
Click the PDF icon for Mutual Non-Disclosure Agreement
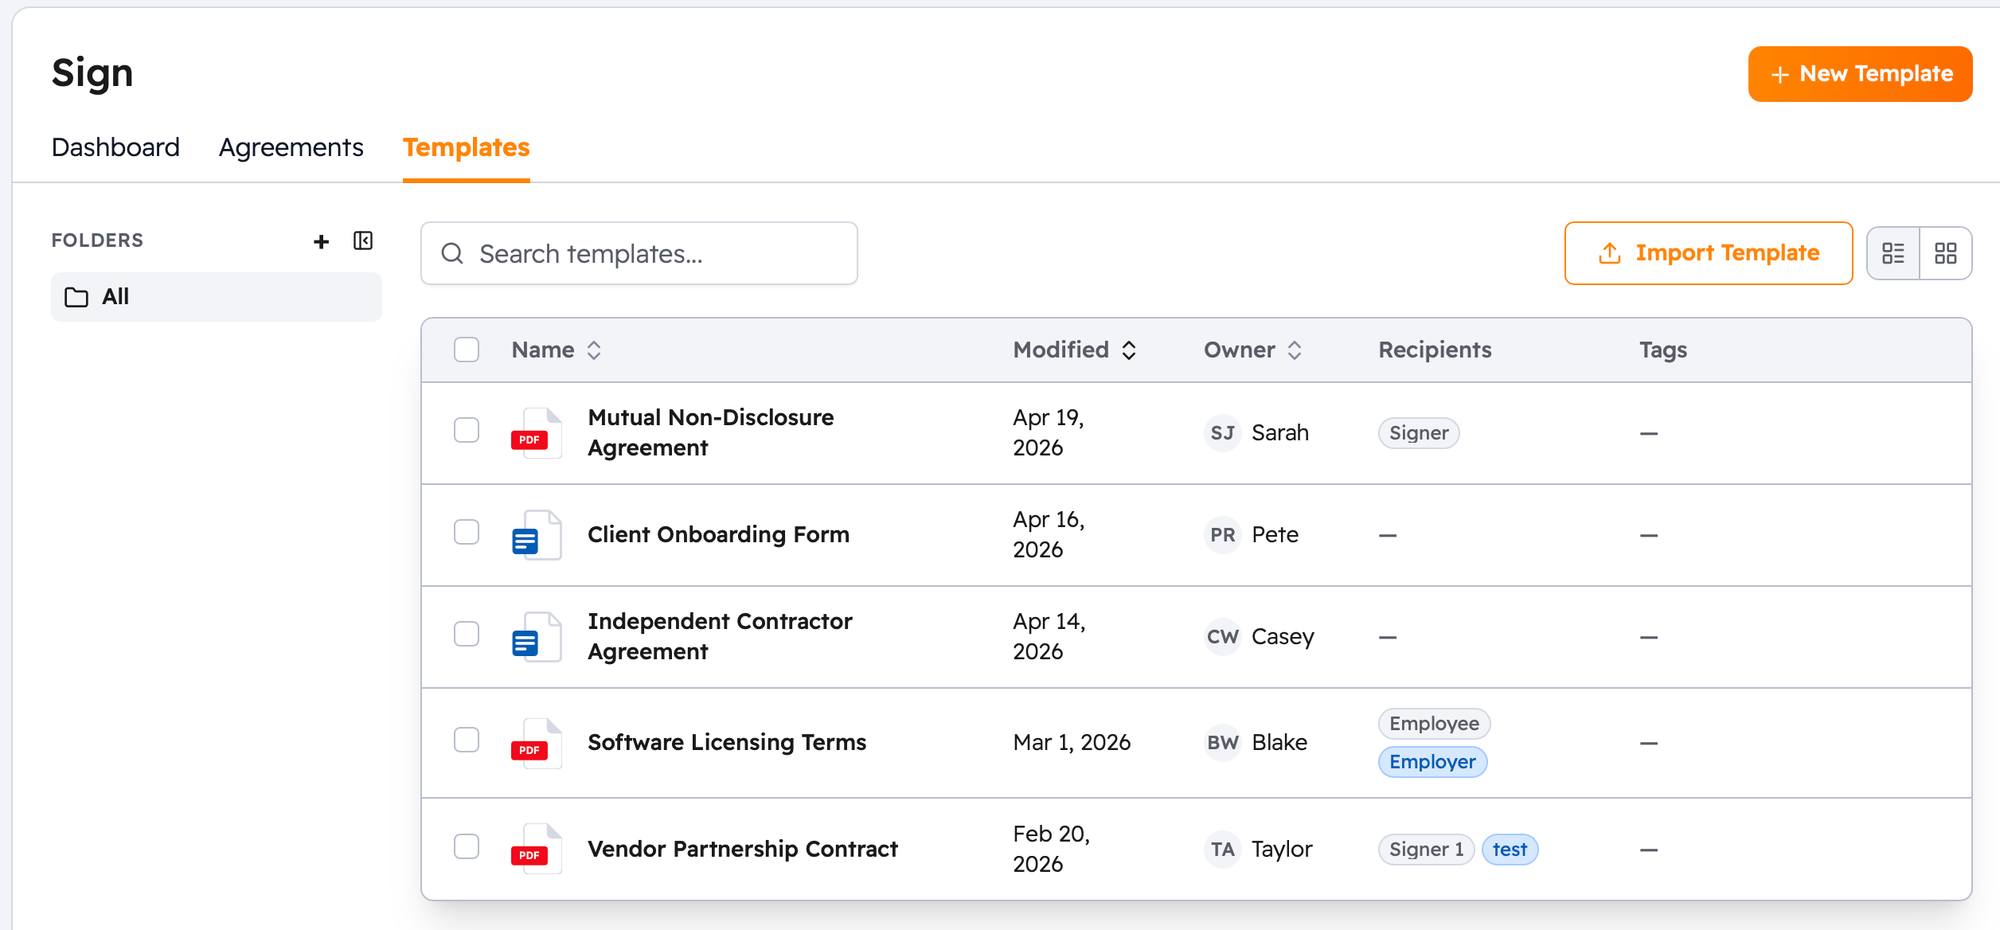tap(536, 433)
